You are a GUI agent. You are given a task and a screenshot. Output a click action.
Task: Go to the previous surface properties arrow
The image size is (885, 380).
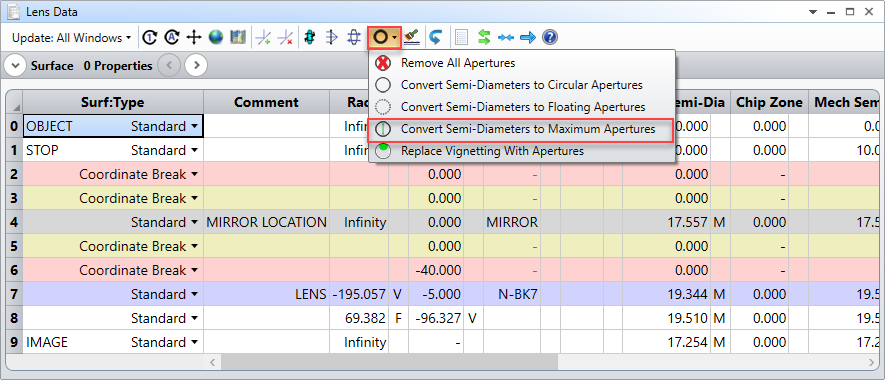[x=169, y=65]
